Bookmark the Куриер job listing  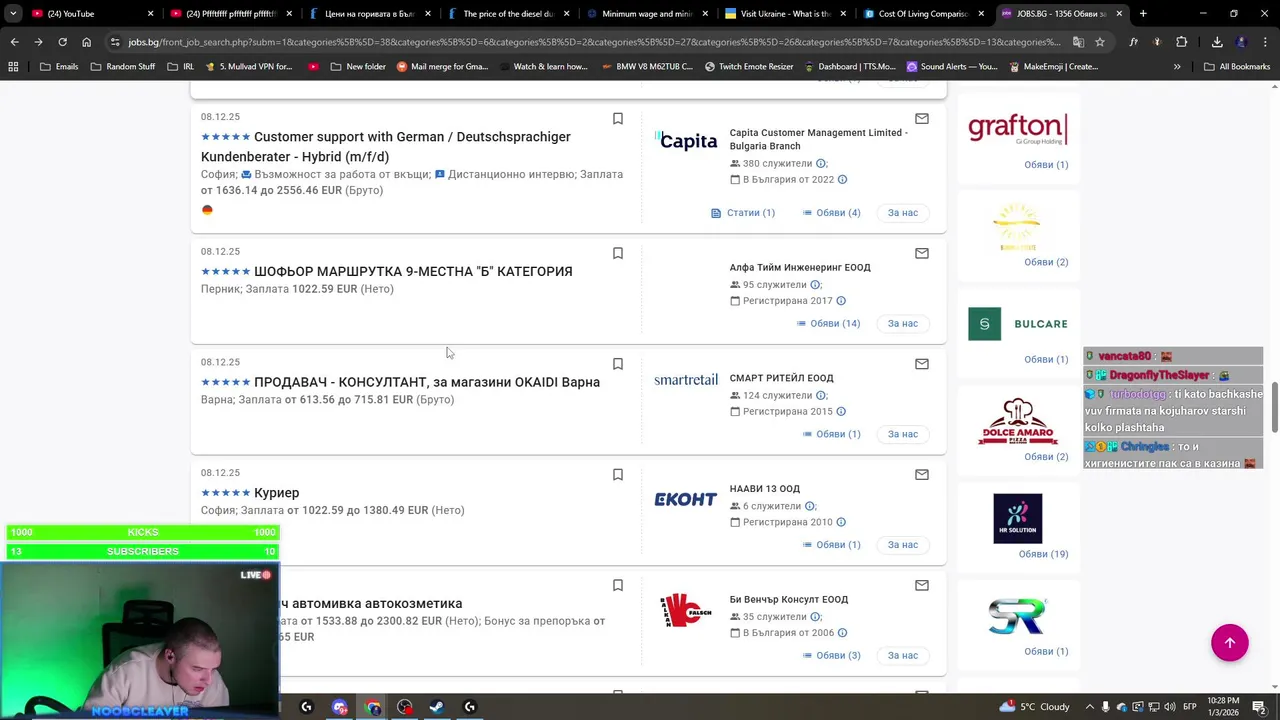[x=618, y=475]
